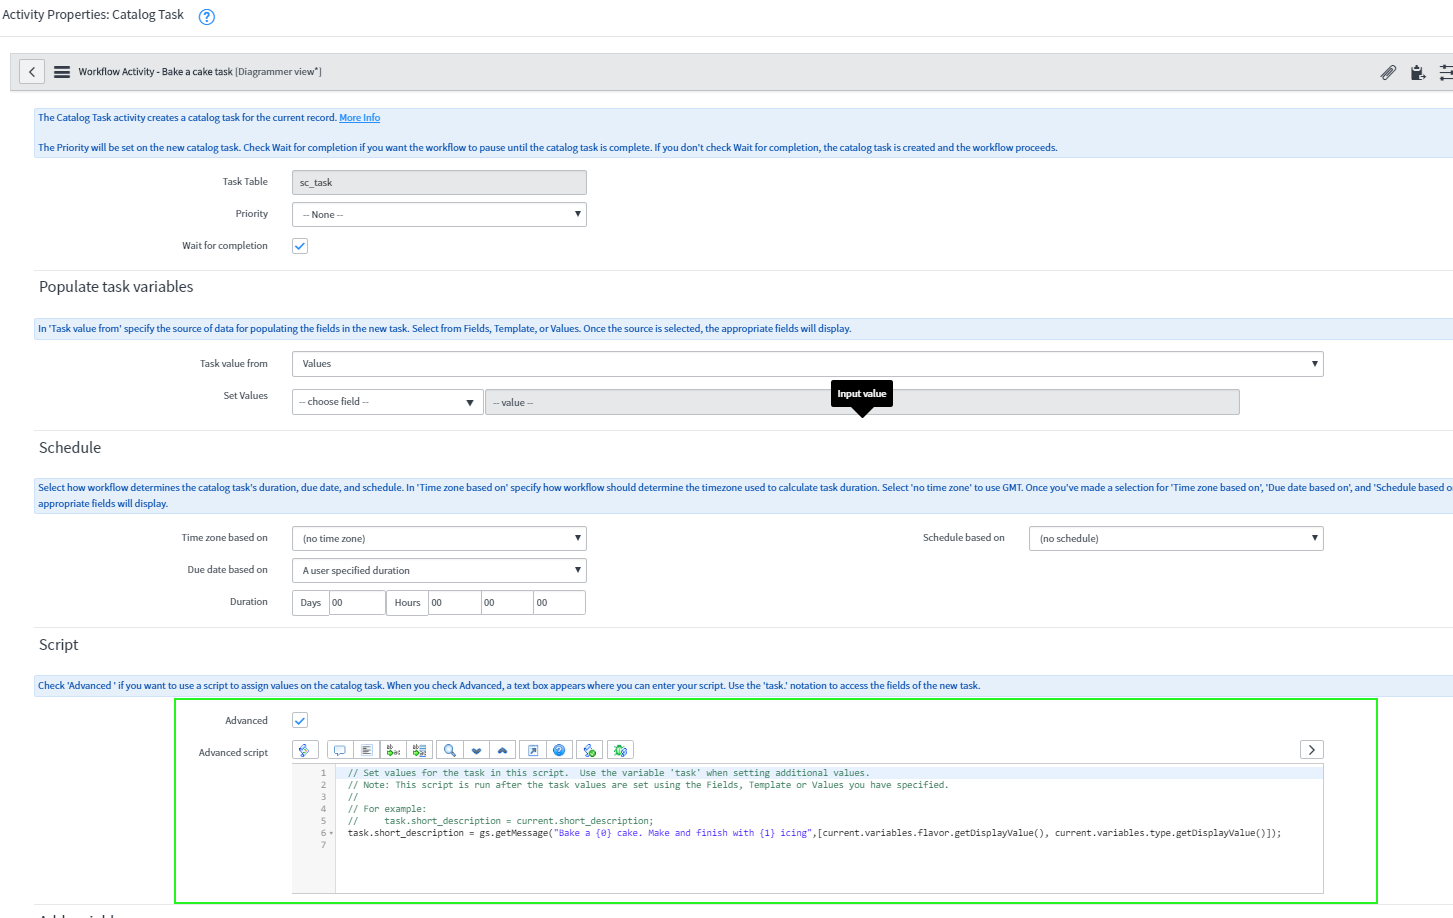1453x918 pixels.
Task: Toggle comment icon in script toolbar
Action: [x=340, y=750]
